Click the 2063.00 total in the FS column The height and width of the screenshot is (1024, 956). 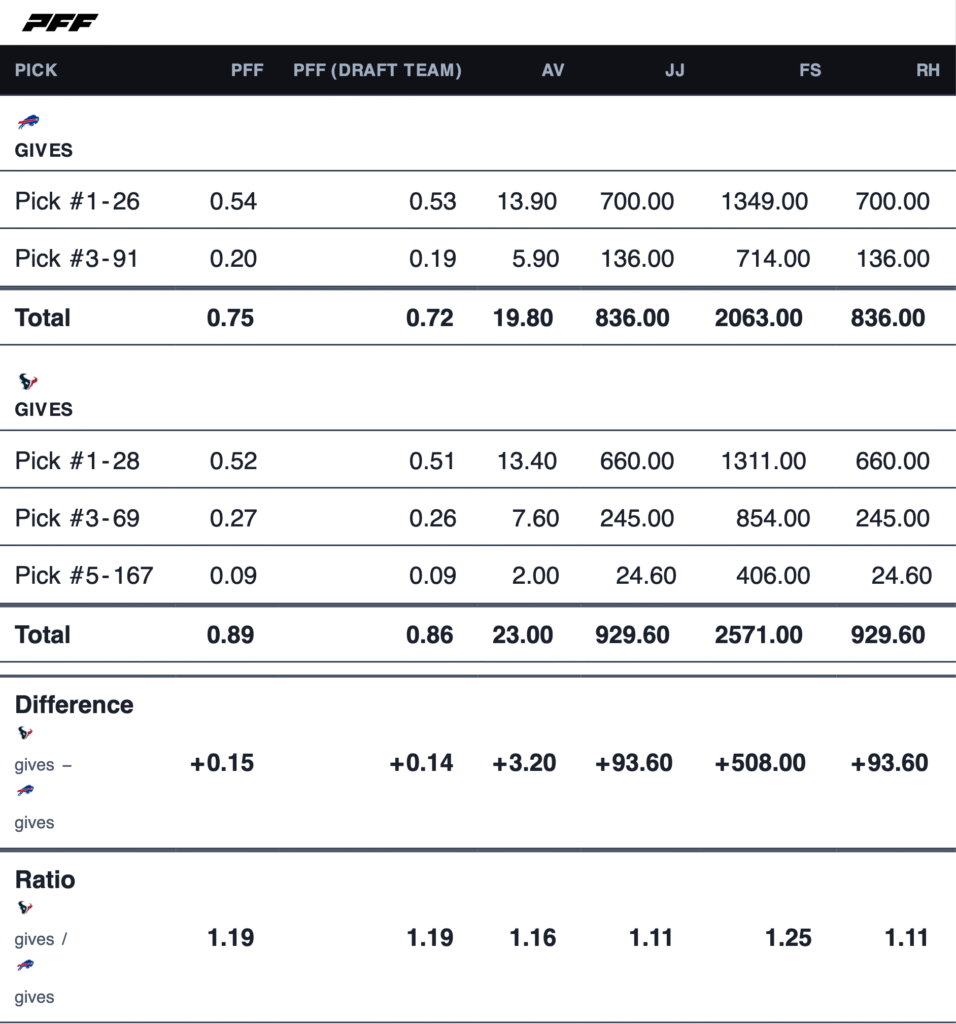pyautogui.click(x=758, y=318)
